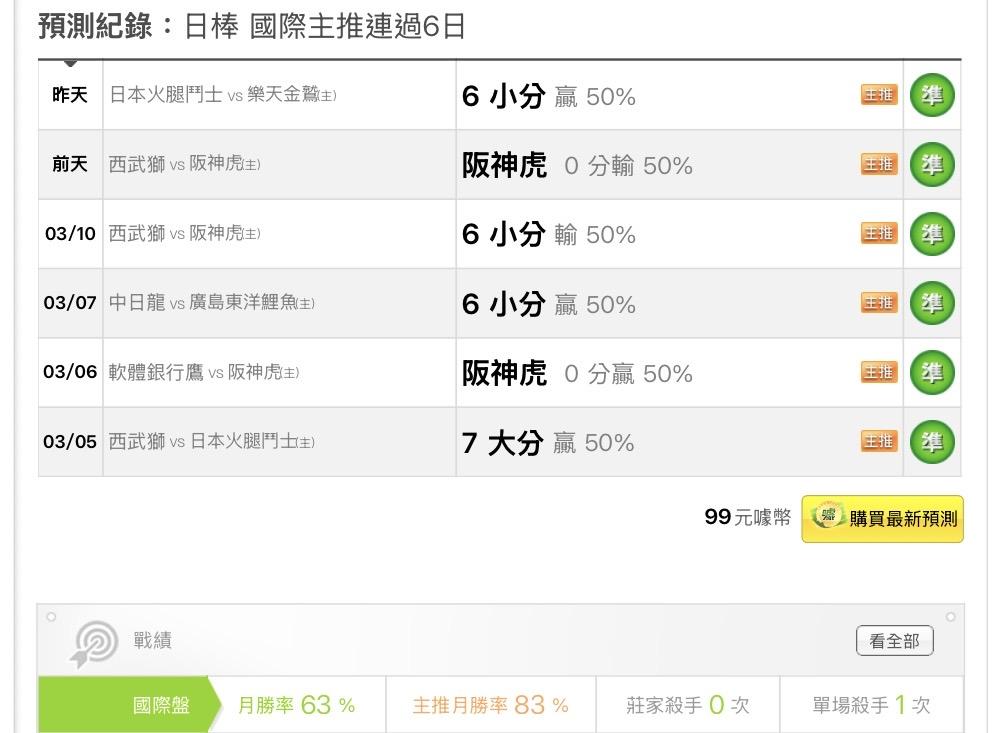Screen dimensions: 1000x733
Task: Click the 99 元噱幣 price label
Action: [x=747, y=517]
